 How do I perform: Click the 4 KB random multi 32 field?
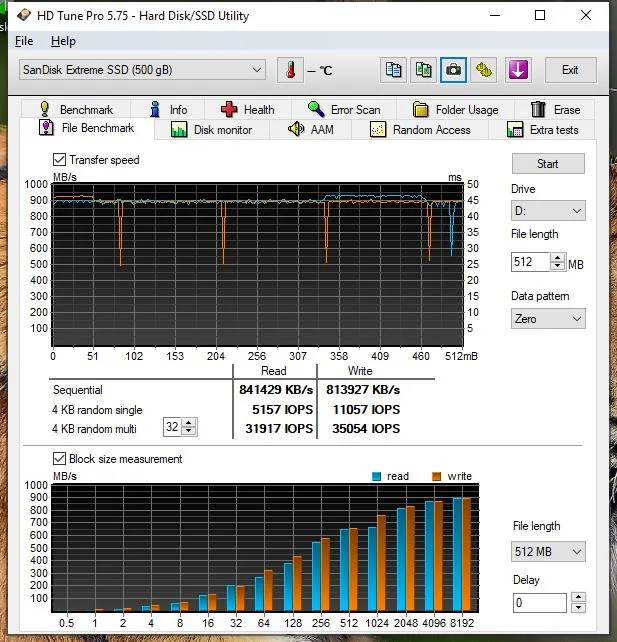click(x=172, y=427)
